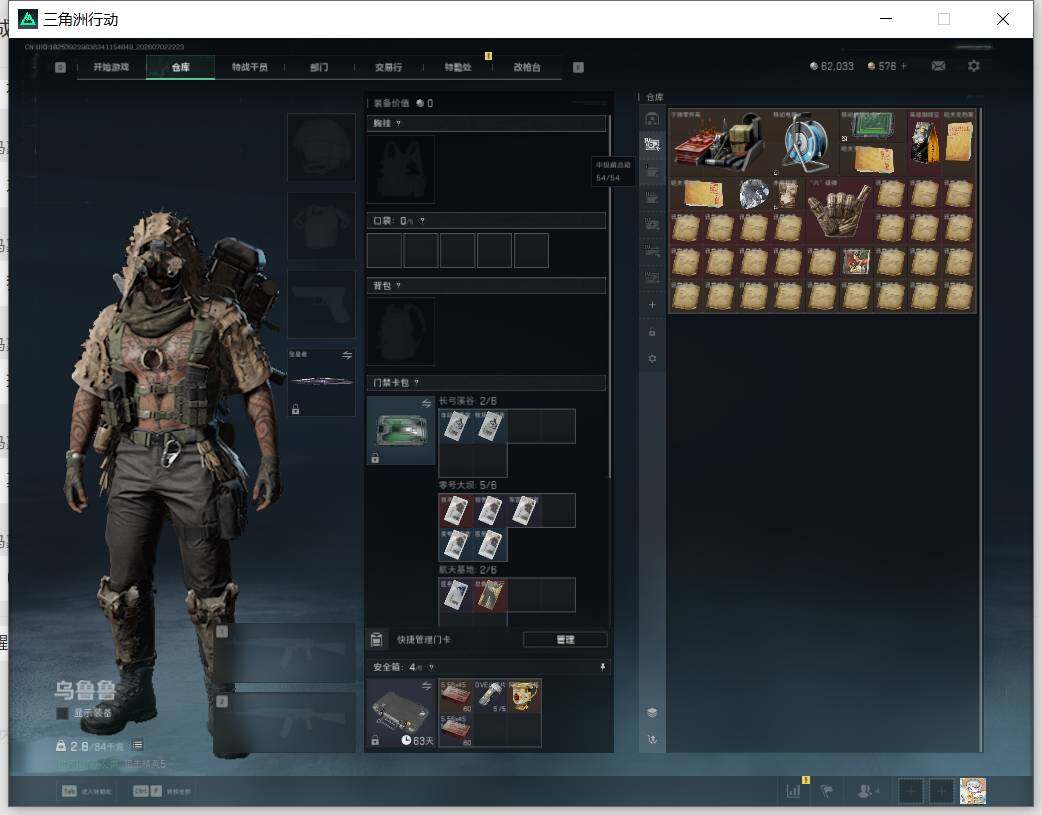Select the first 零号大坝 keycard

(x=456, y=511)
